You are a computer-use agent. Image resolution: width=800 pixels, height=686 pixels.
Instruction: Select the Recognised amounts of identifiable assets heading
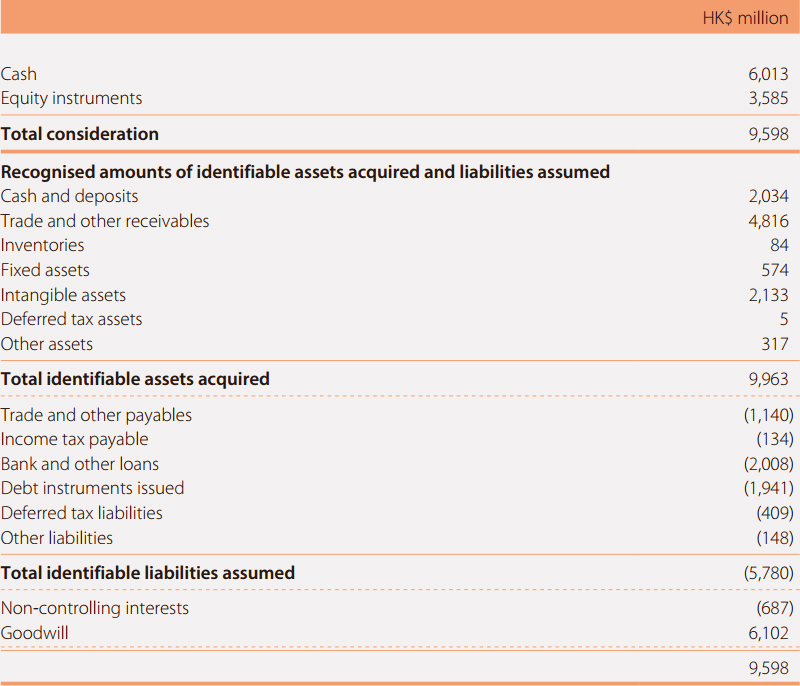[x=305, y=172]
